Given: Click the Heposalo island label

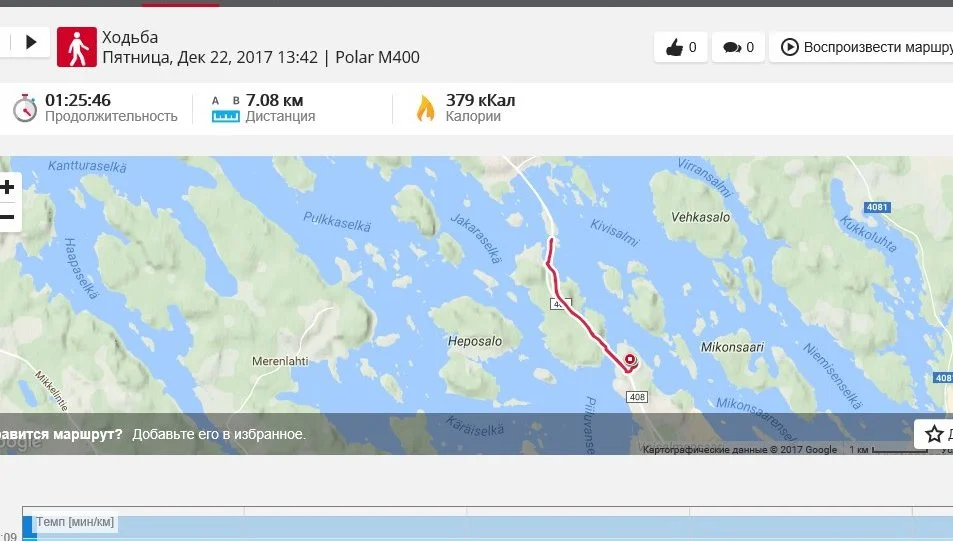Looking at the screenshot, I should coord(475,341).
